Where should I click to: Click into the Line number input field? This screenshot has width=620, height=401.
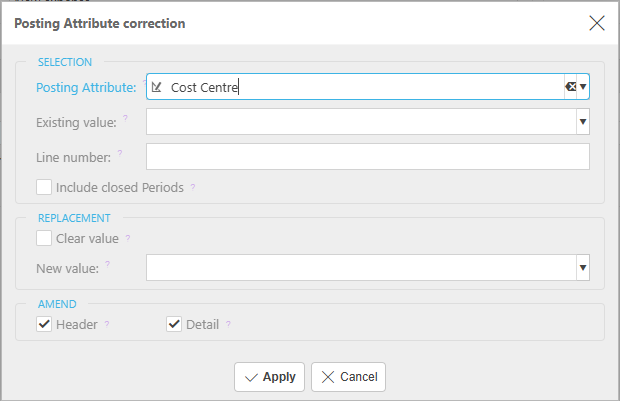pyautogui.click(x=368, y=157)
